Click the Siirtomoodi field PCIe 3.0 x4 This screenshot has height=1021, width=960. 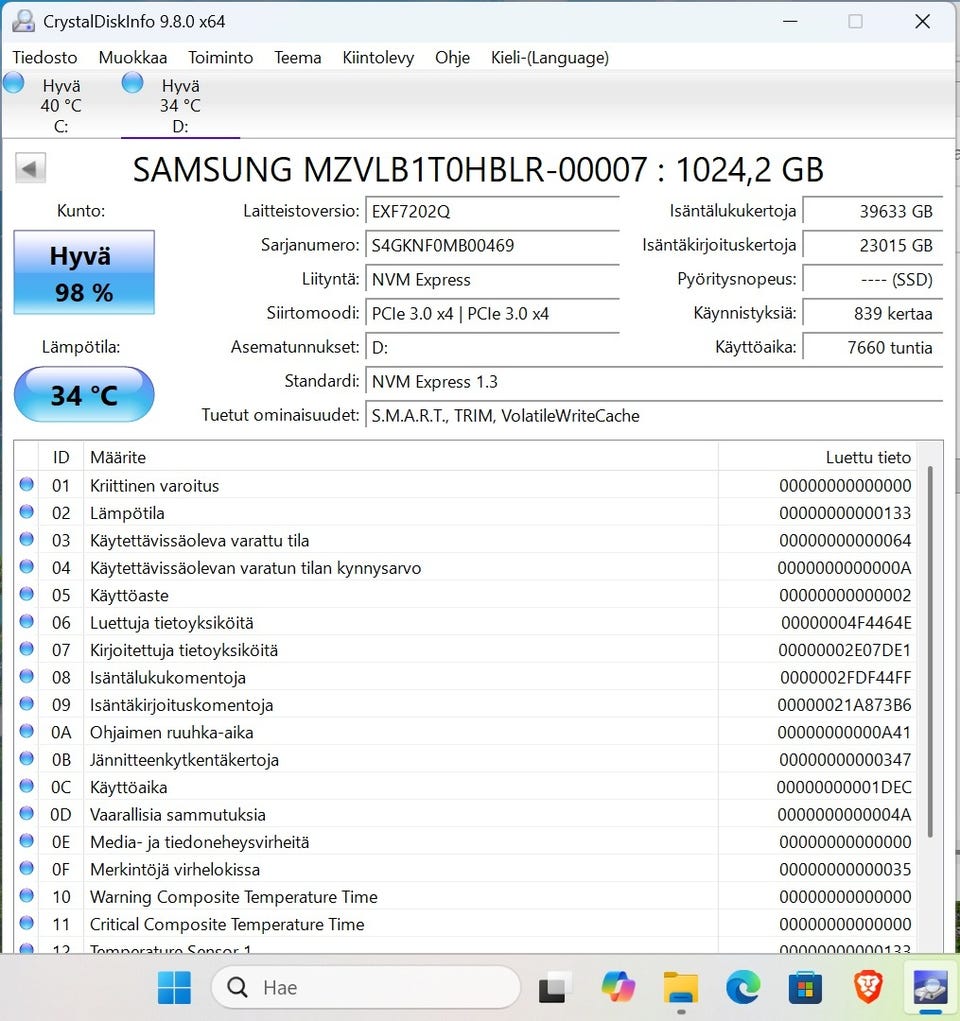(492, 314)
